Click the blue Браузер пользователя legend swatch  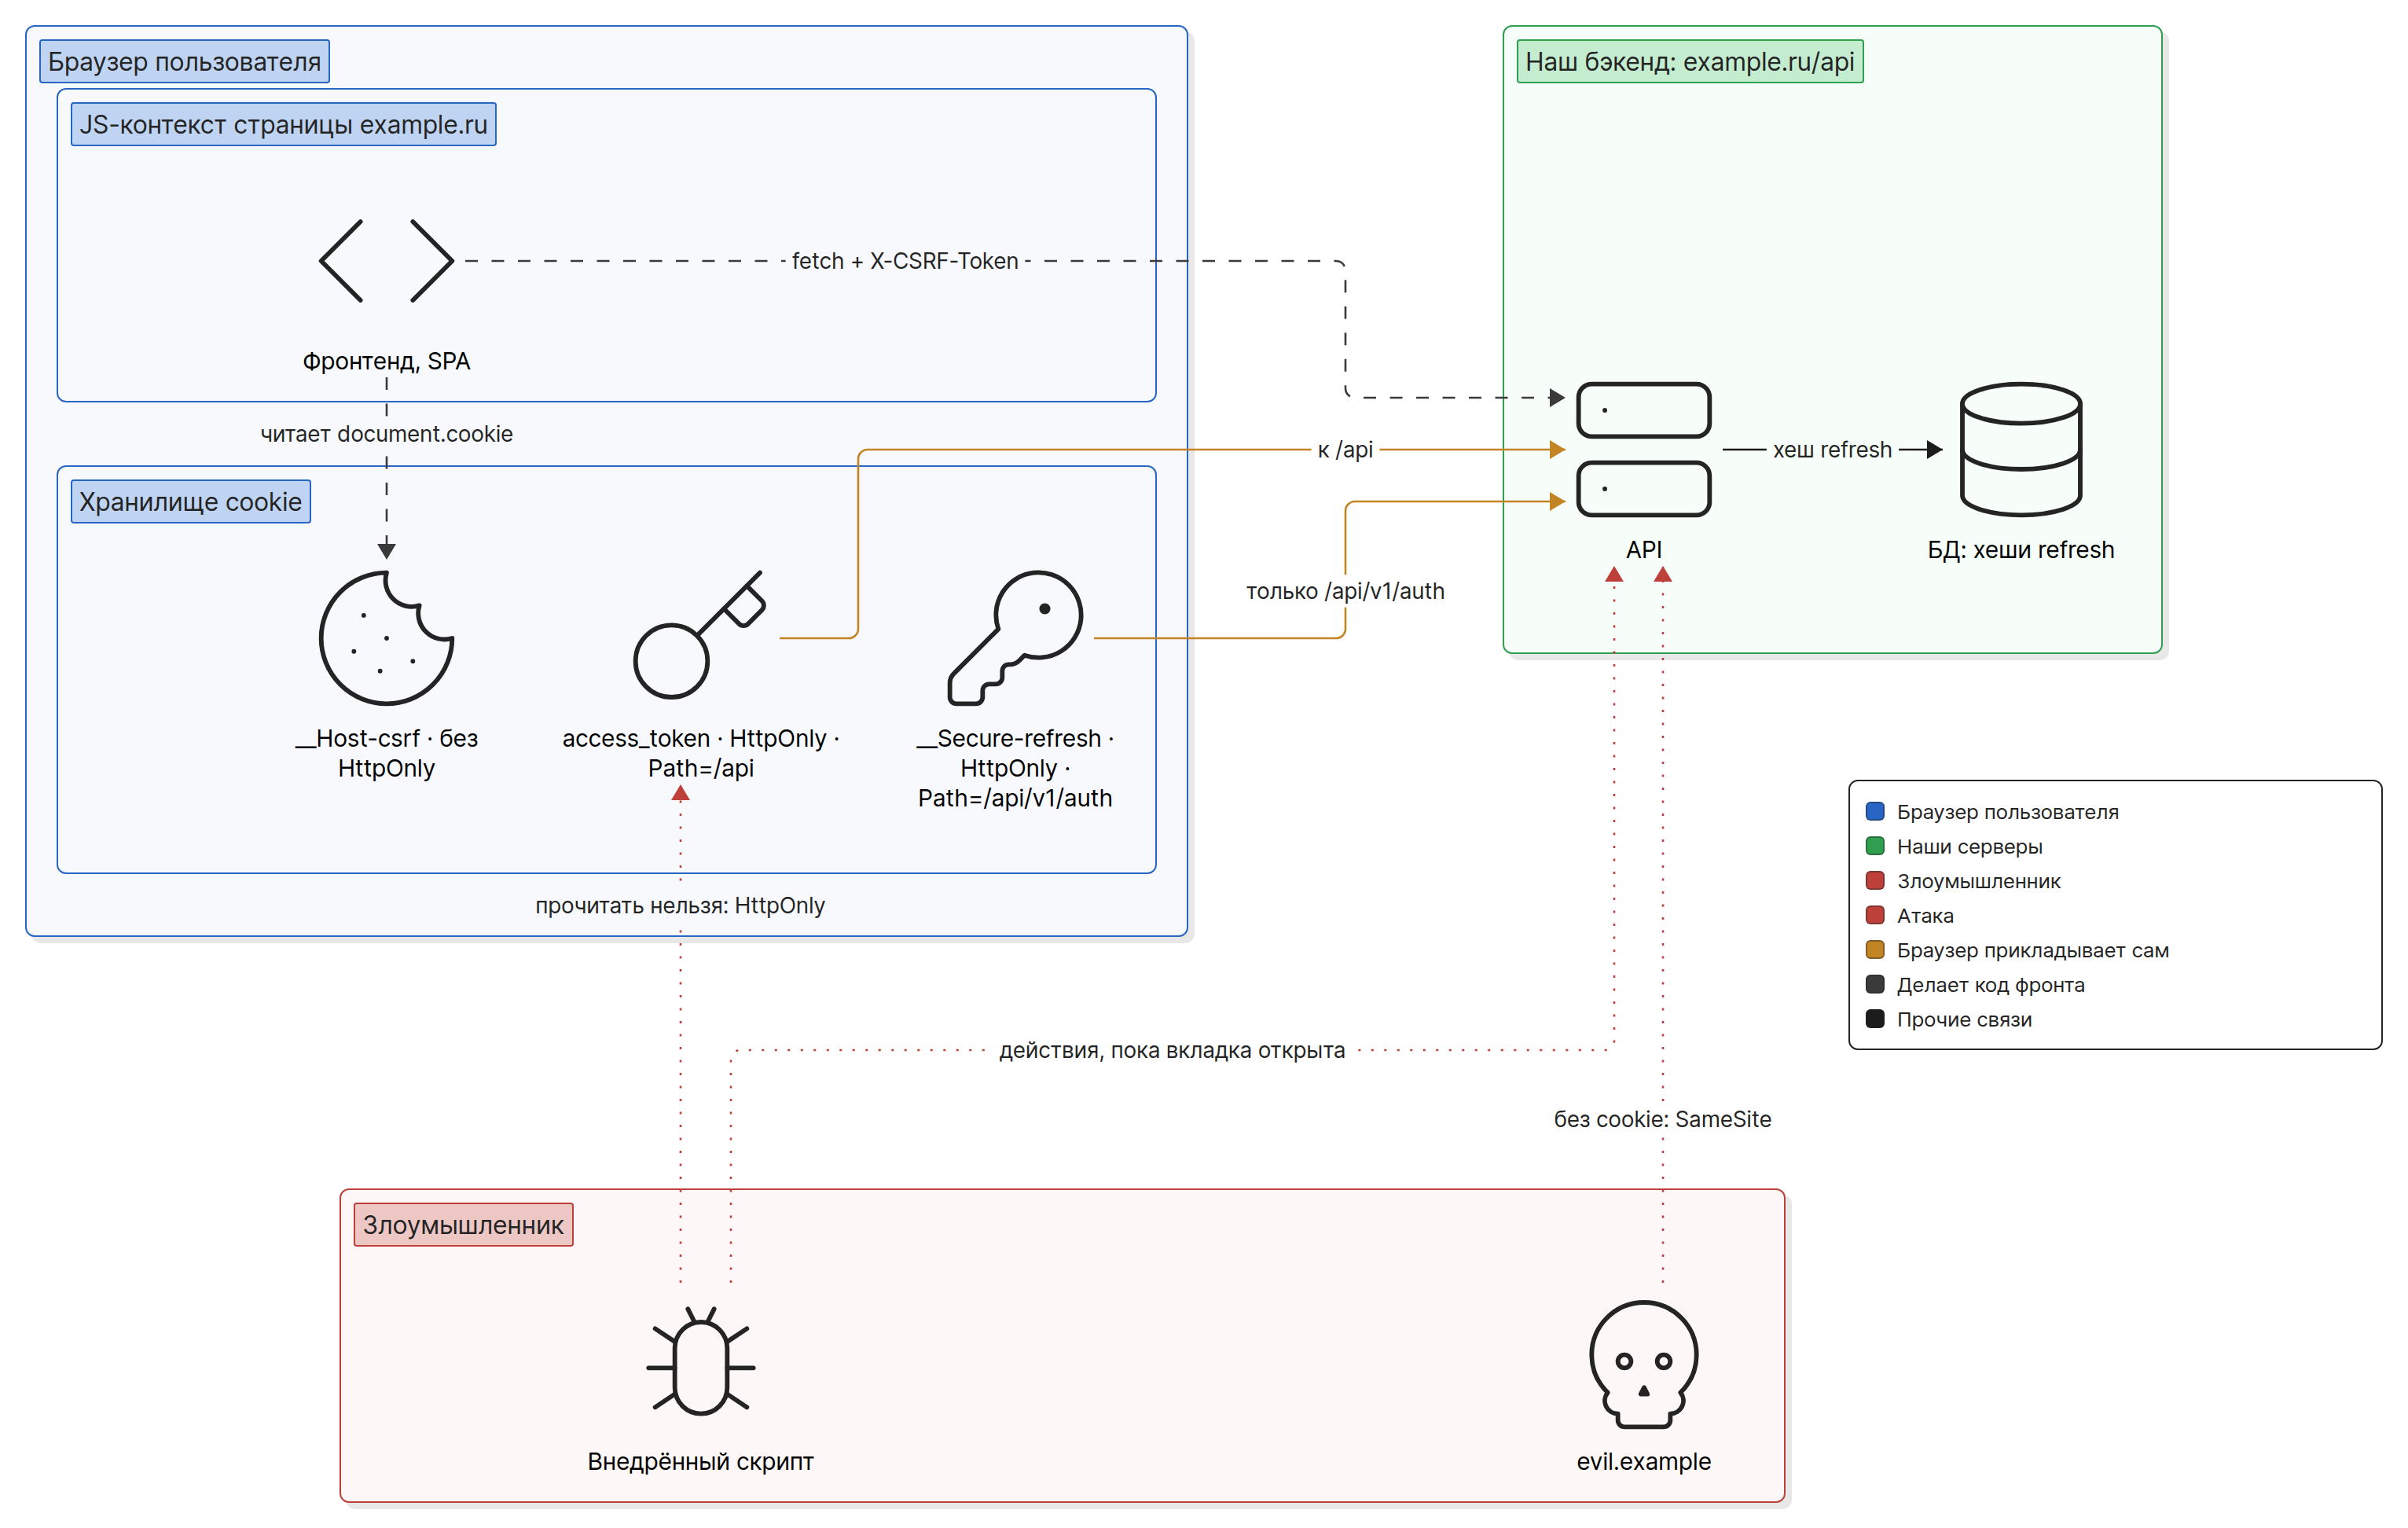1875,811
